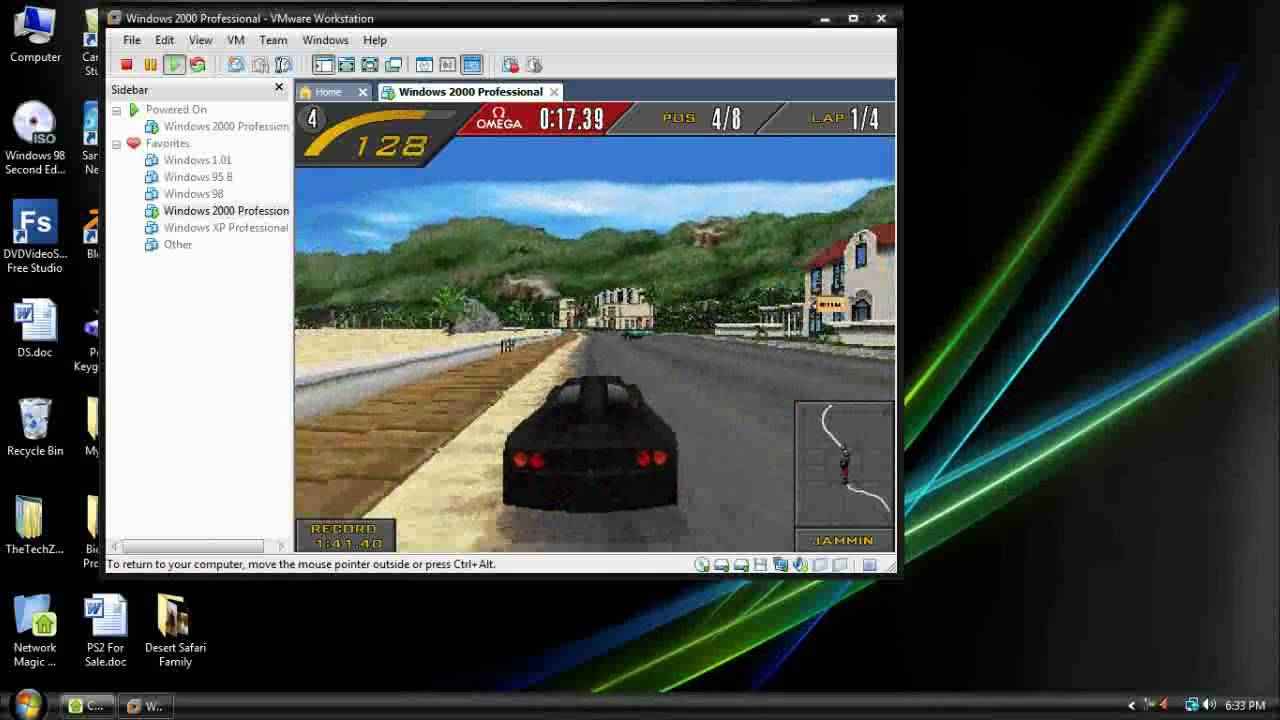Switch to the Home tab
This screenshot has width=1280, height=720.
click(x=328, y=92)
